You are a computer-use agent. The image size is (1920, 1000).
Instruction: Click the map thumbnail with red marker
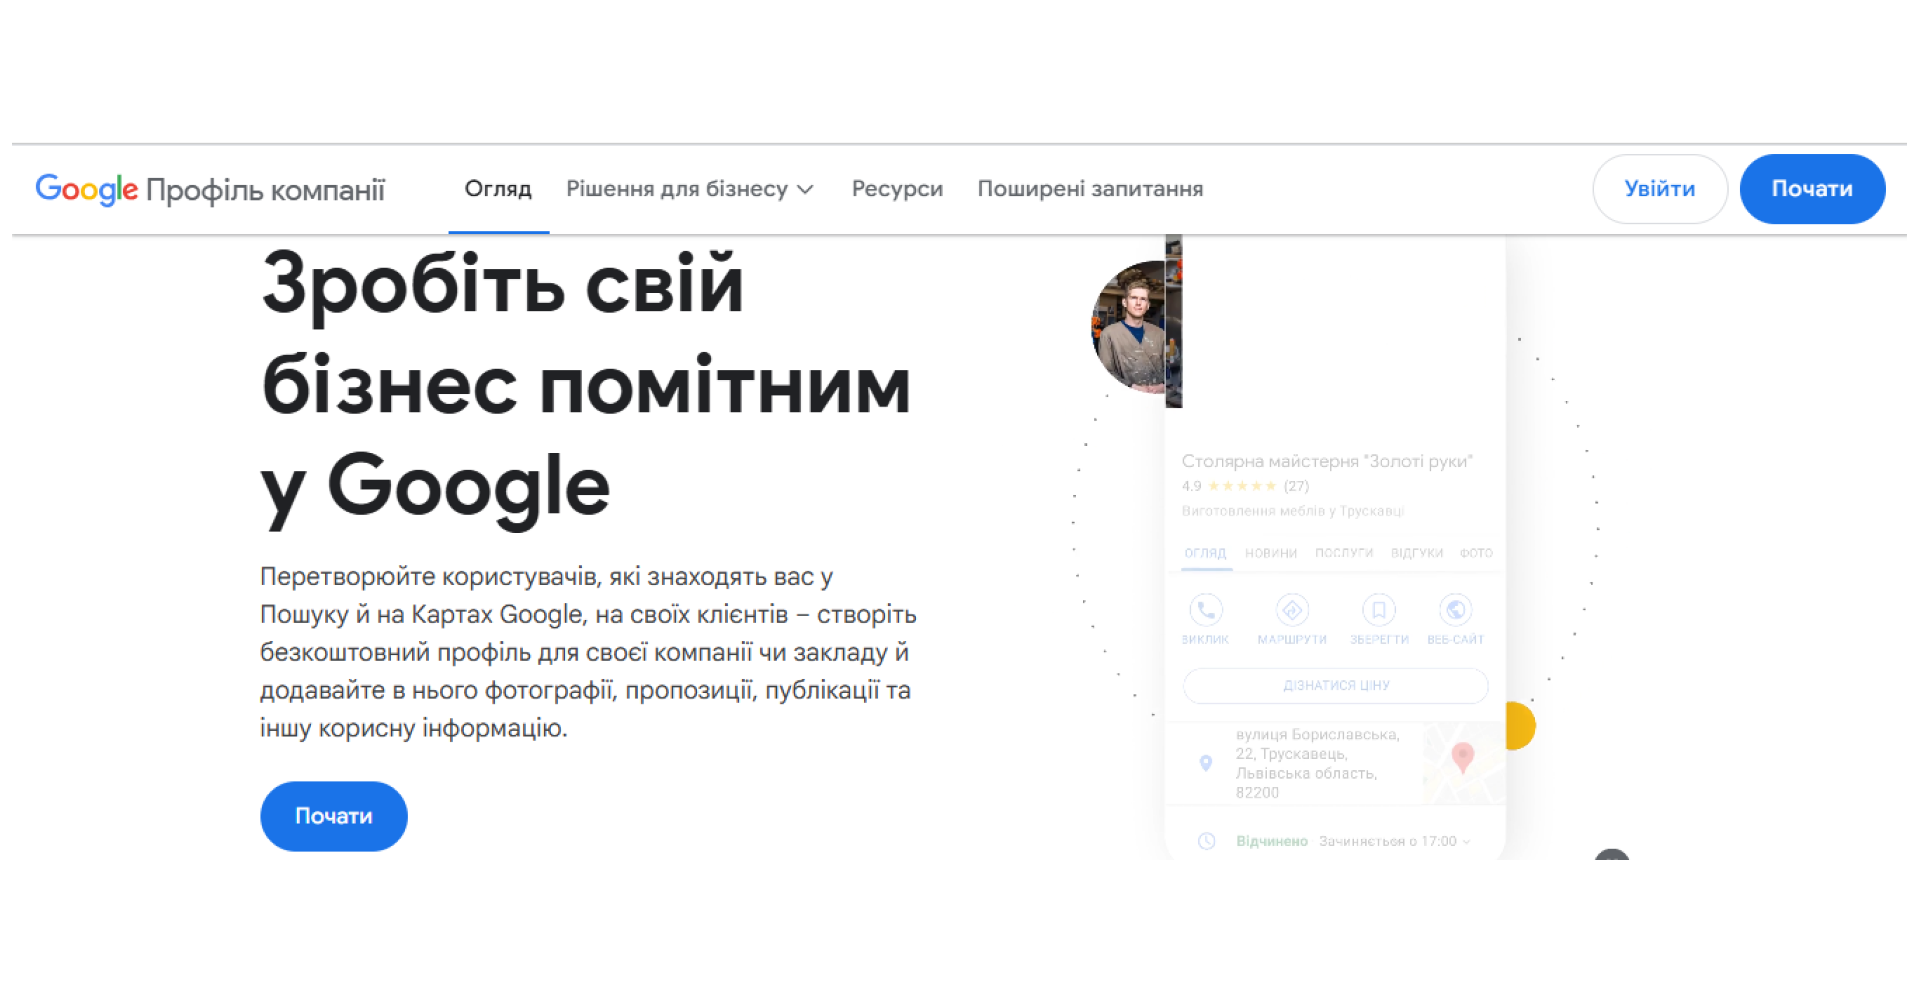tap(1464, 763)
